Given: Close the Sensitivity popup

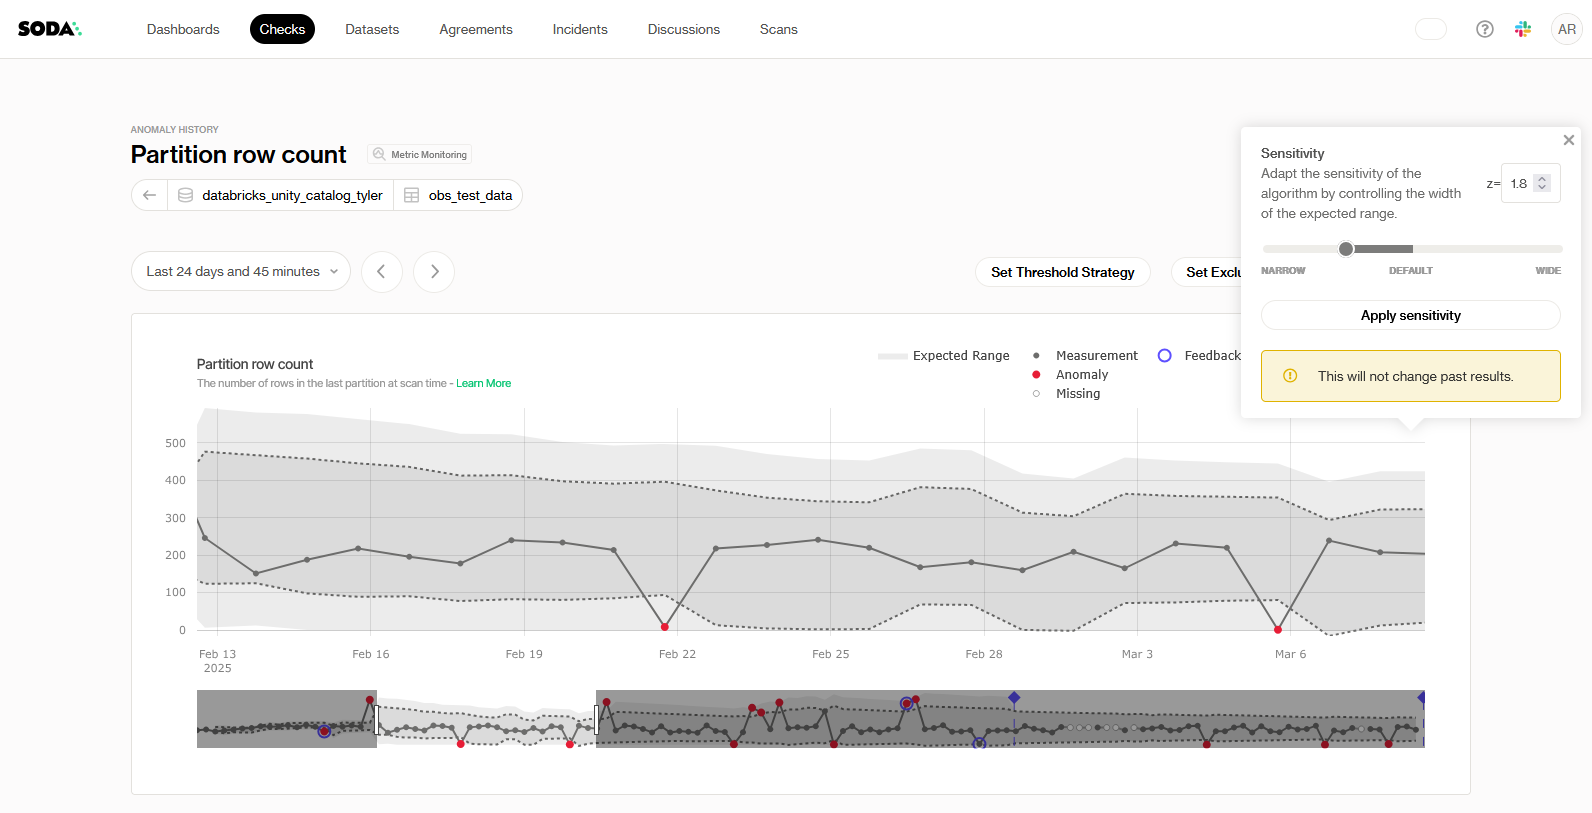Looking at the screenshot, I should coord(1568,140).
